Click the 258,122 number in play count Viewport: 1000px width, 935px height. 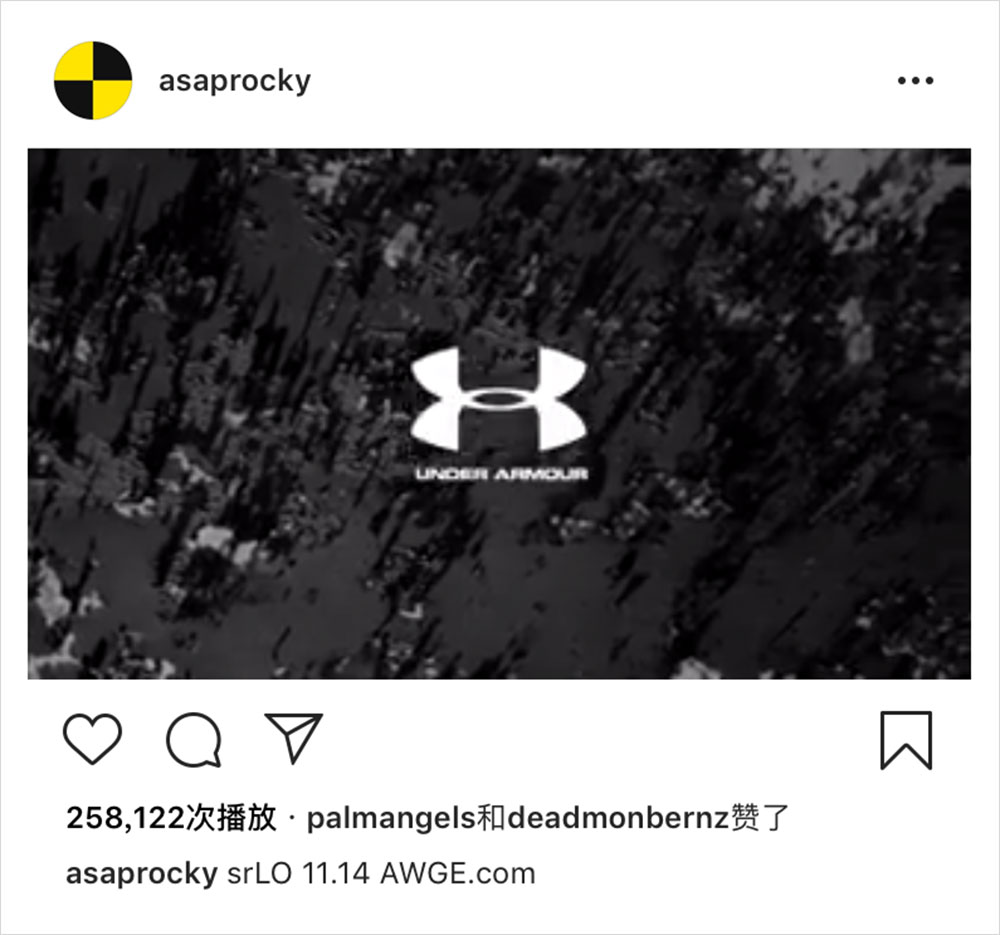(125, 818)
